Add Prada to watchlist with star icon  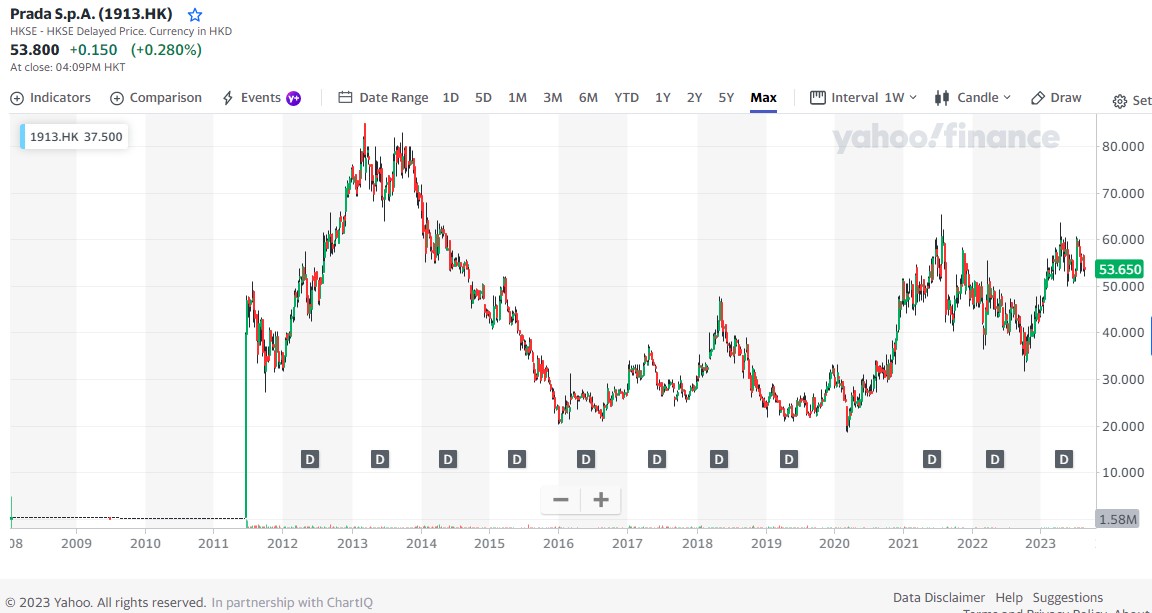click(x=195, y=15)
